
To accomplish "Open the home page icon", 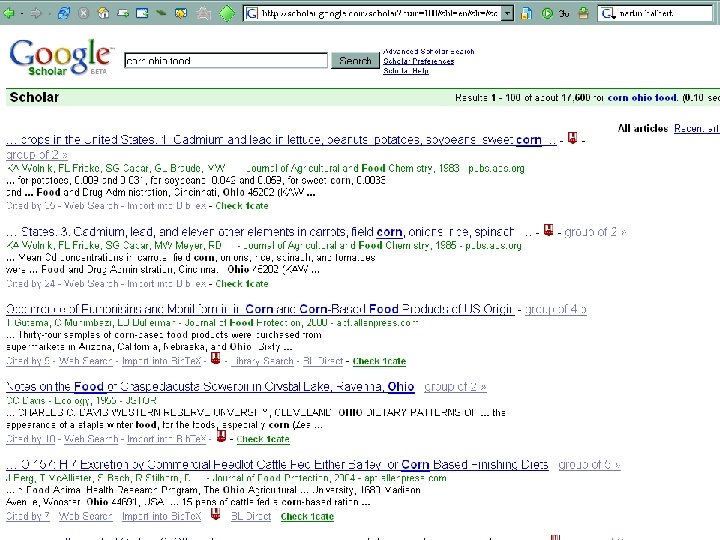I will pos(103,13).
